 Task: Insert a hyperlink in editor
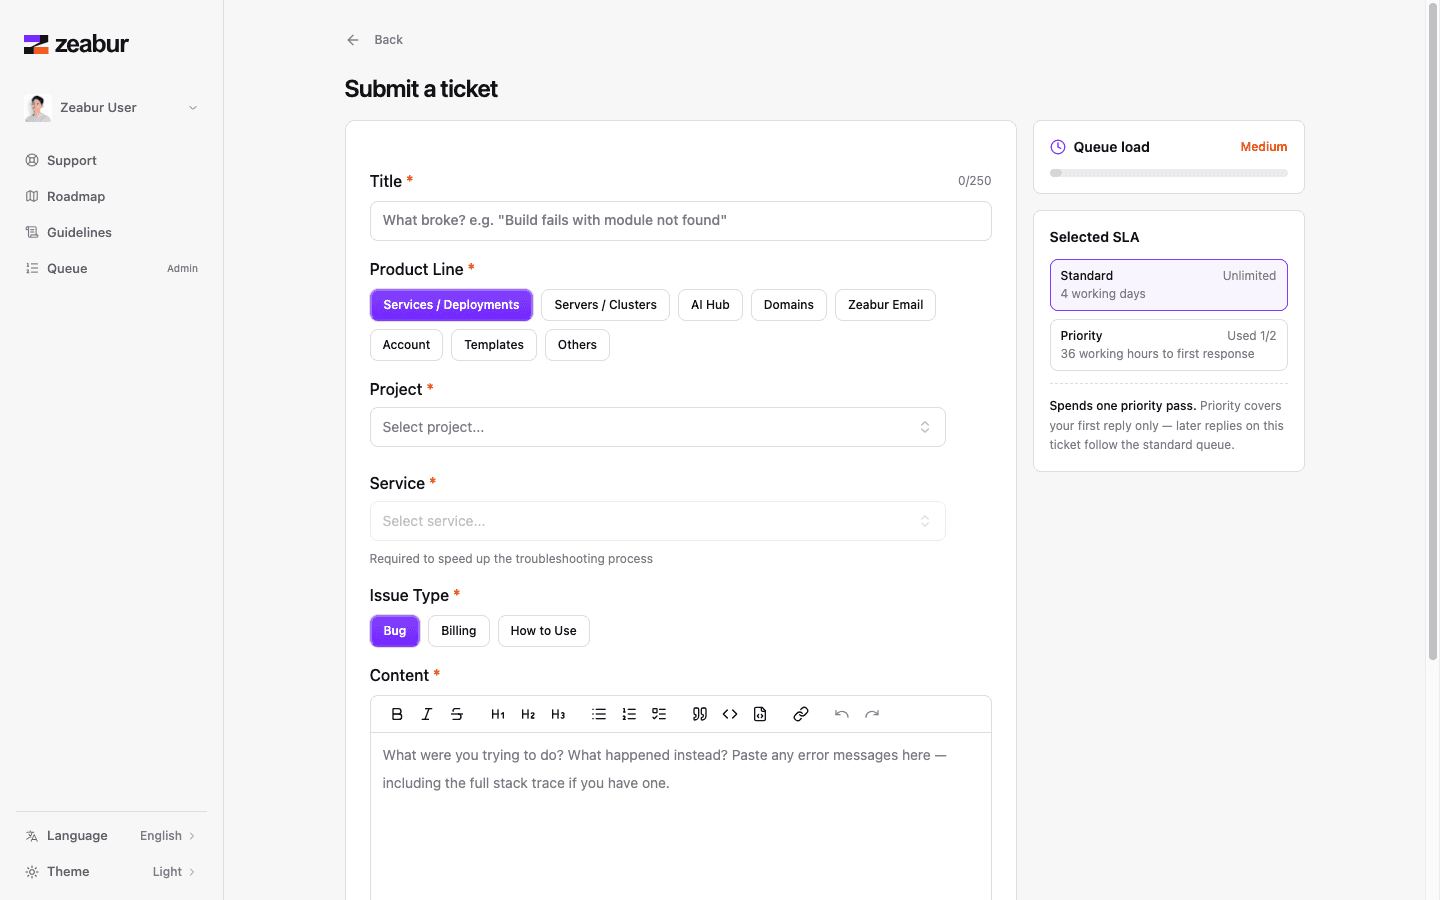point(801,714)
